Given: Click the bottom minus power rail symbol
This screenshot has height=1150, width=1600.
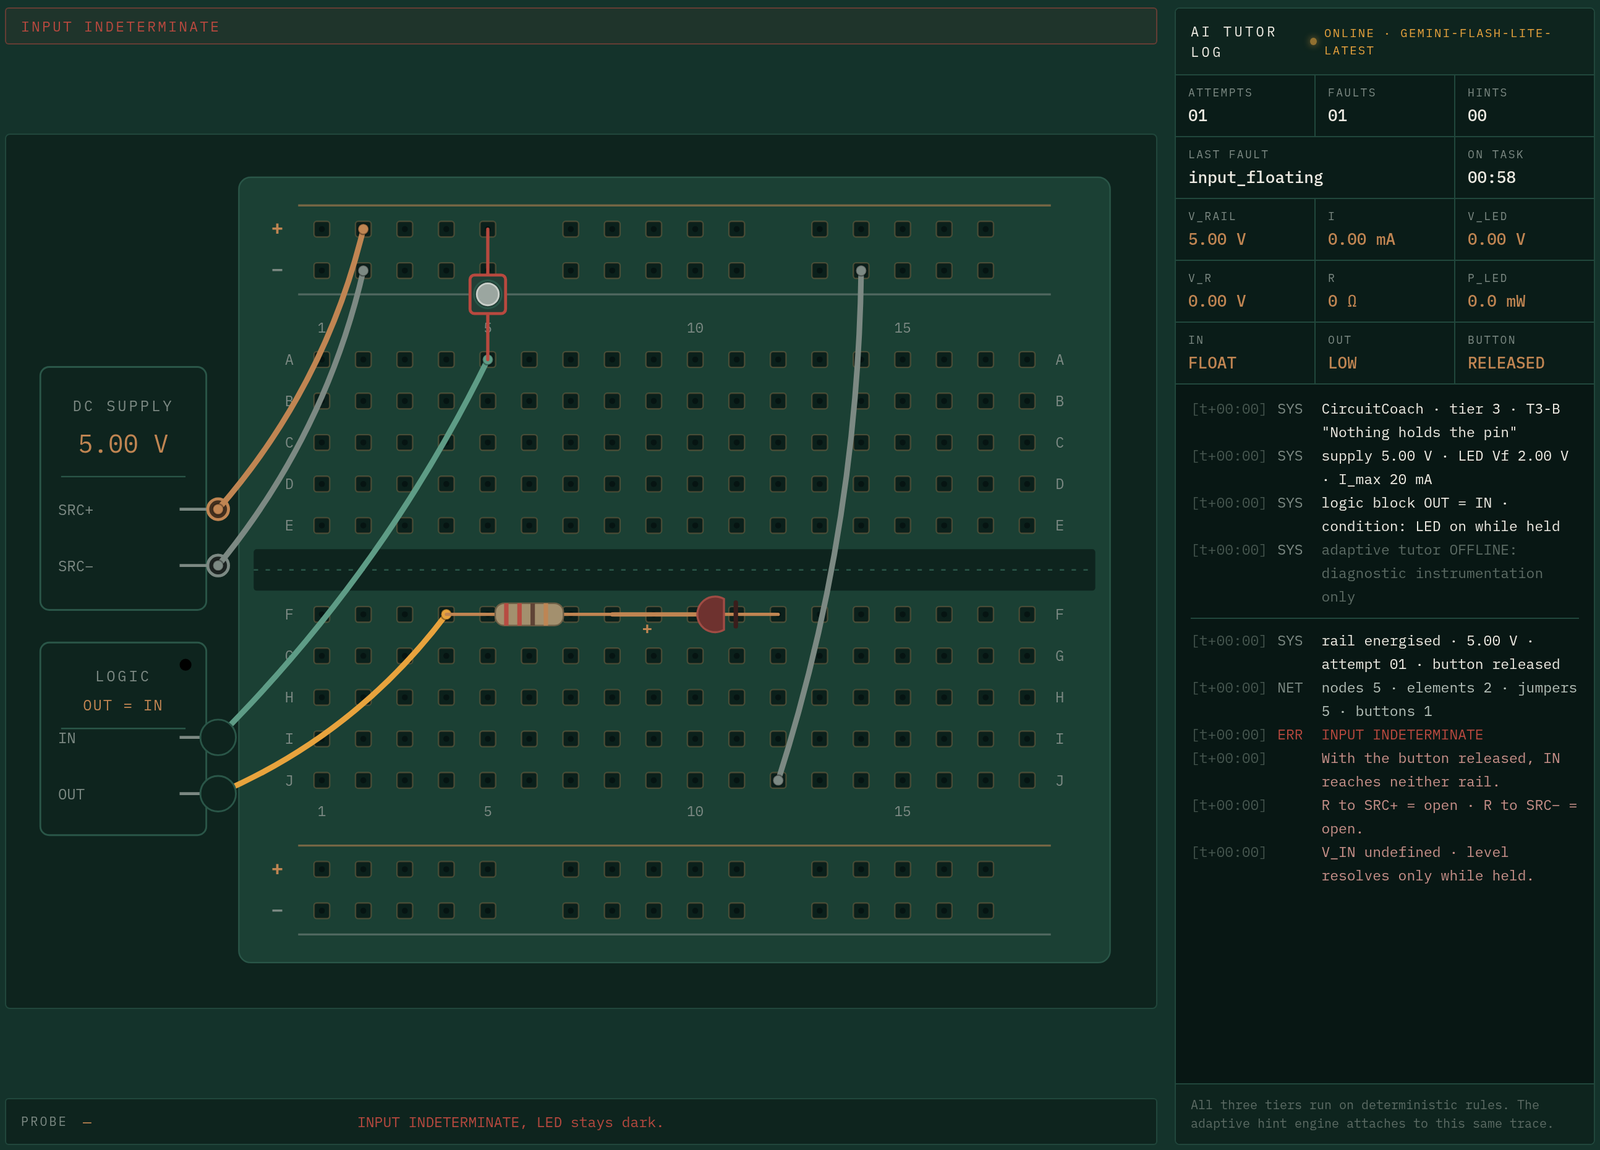Looking at the screenshot, I should tap(277, 910).
